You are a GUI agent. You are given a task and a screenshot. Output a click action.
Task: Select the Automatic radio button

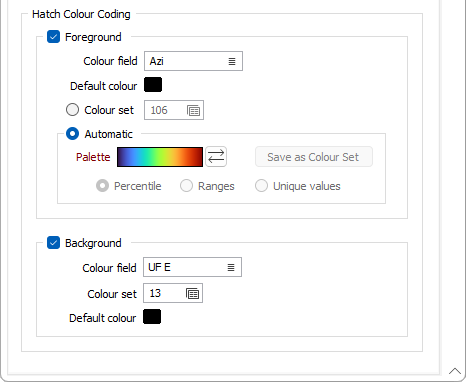click(72, 134)
